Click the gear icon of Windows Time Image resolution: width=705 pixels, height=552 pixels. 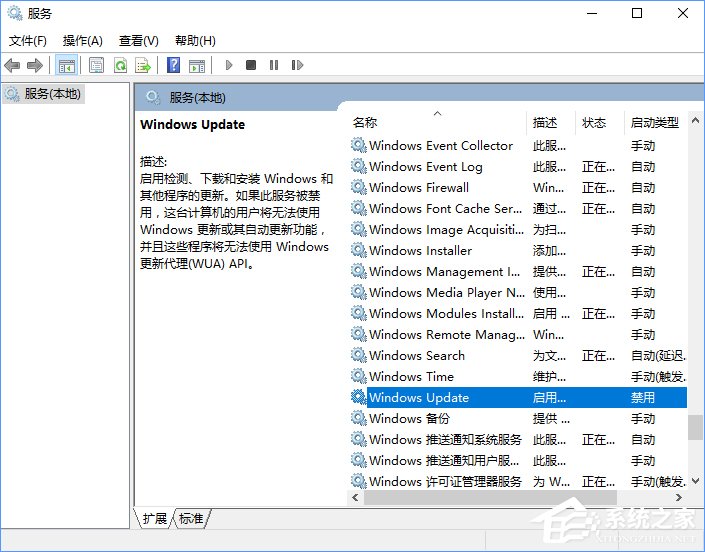click(x=358, y=376)
